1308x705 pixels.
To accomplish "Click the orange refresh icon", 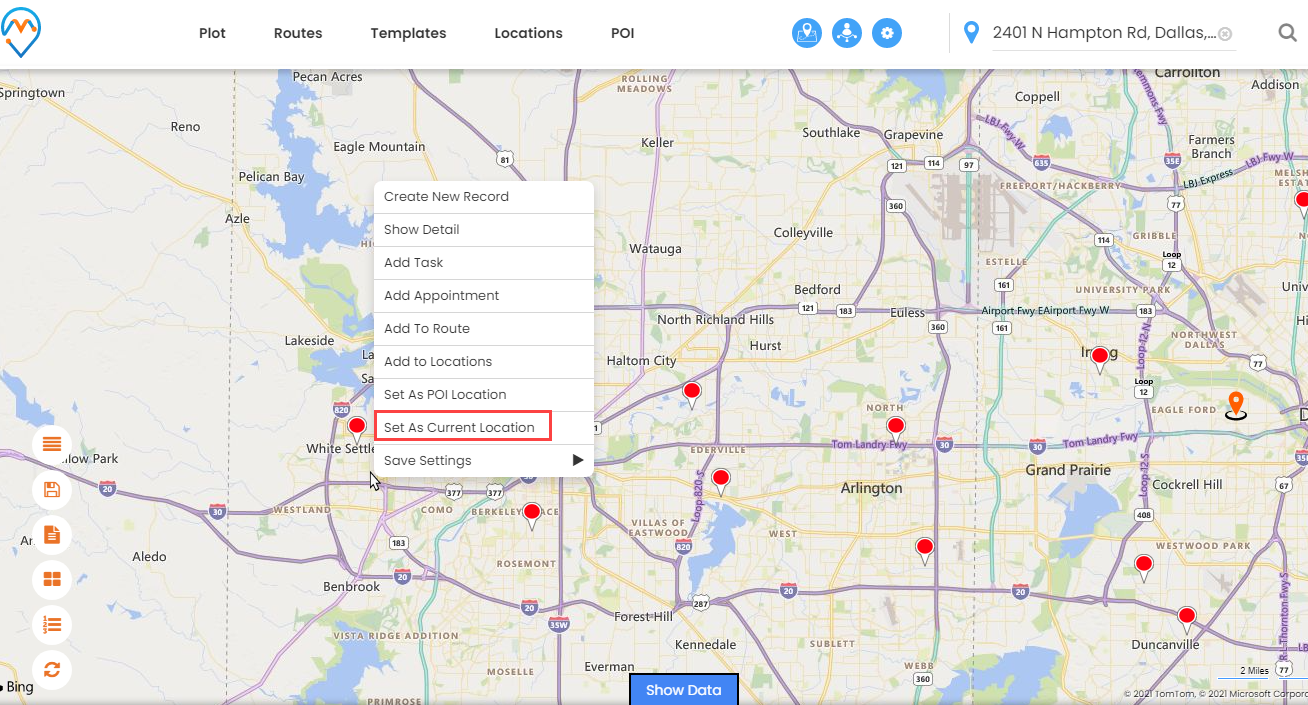I will tap(52, 670).
